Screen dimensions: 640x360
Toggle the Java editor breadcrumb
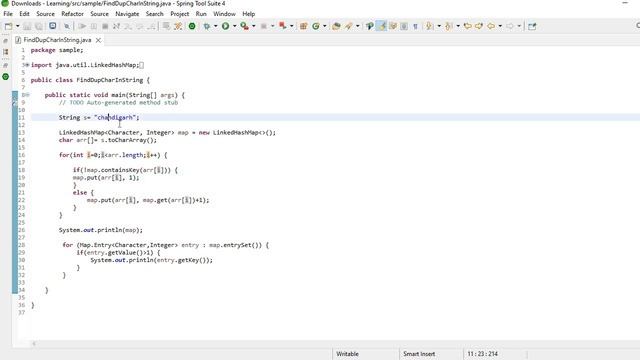[x=370, y=26]
